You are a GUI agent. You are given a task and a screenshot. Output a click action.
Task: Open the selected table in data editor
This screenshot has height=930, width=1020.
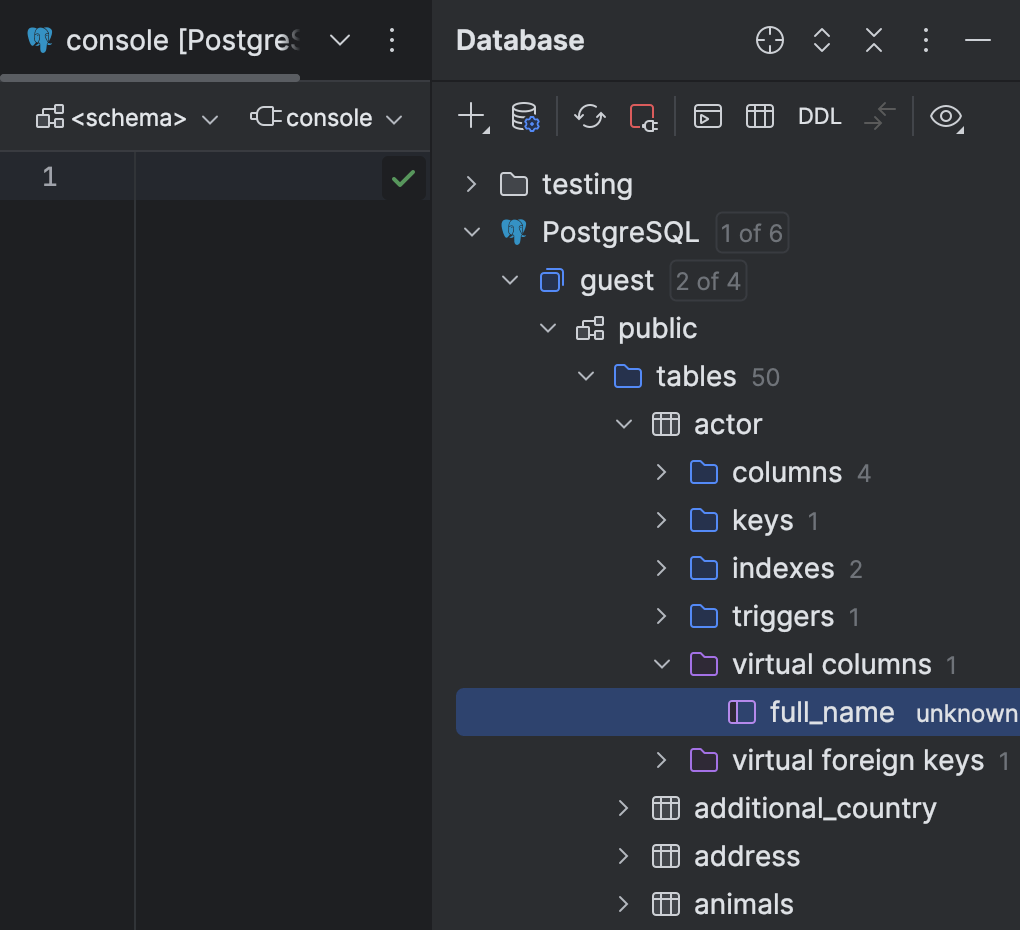coord(759,116)
